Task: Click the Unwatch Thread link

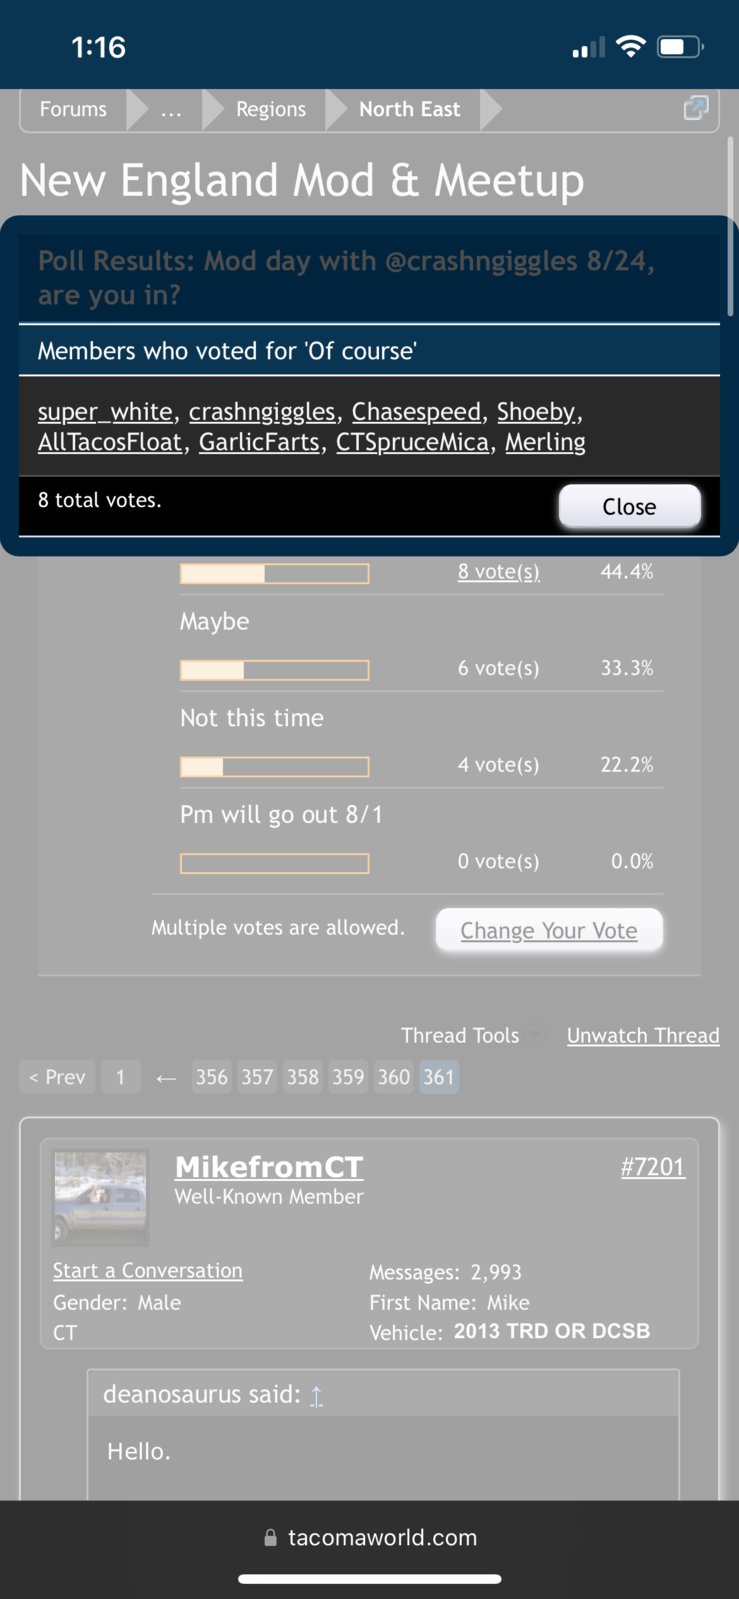Action: point(643,1036)
